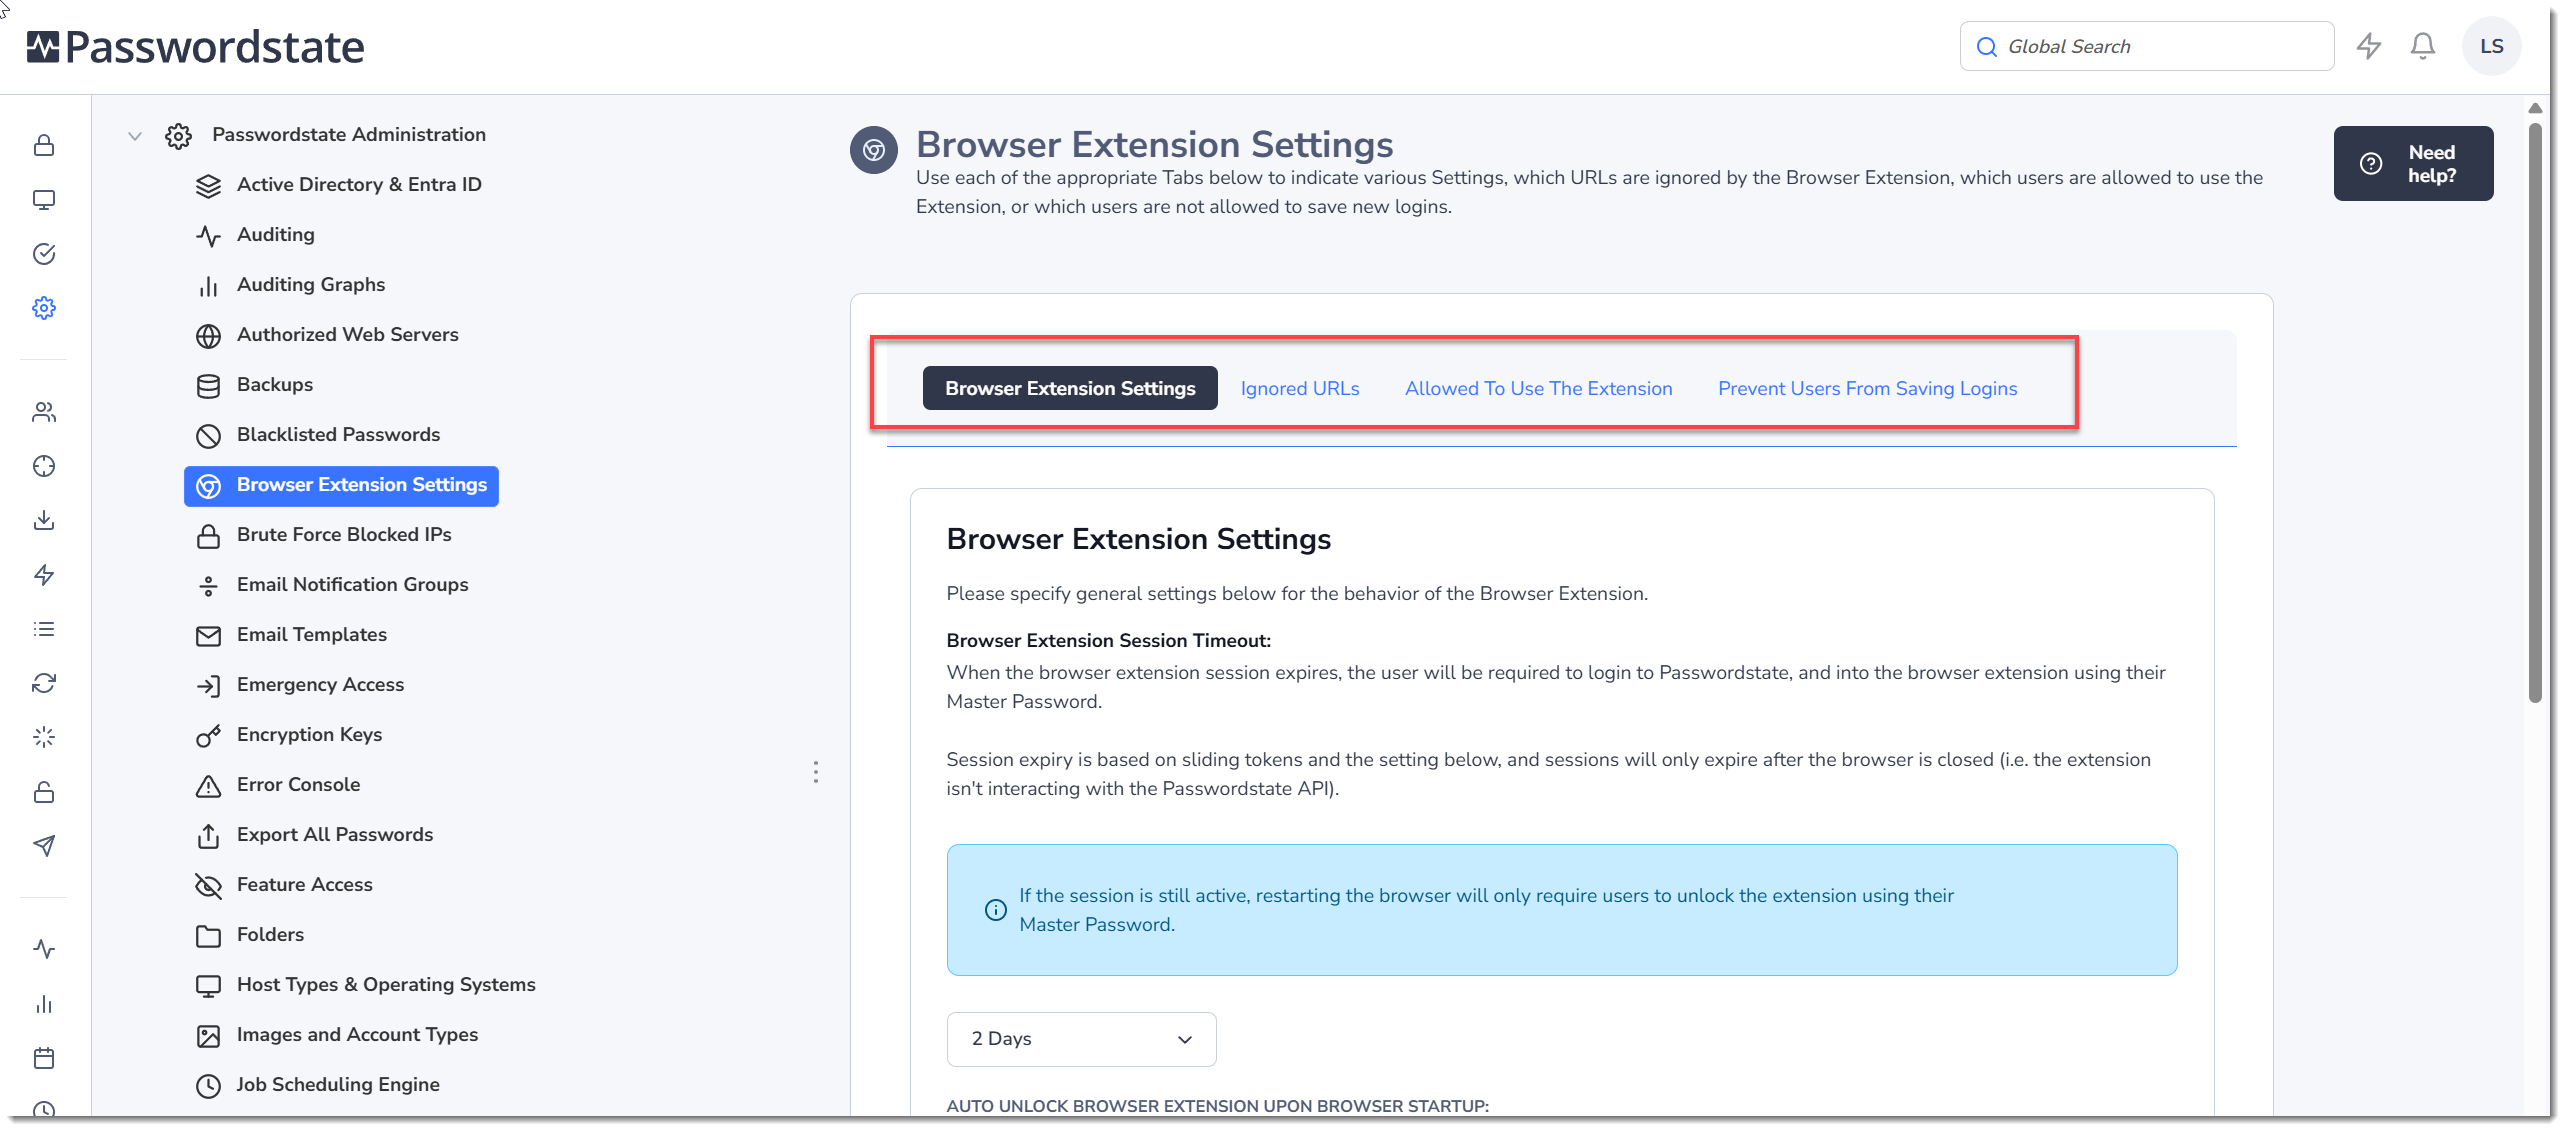Open the users icon in left rail
The width and height of the screenshot is (2565, 1131).
click(x=44, y=412)
